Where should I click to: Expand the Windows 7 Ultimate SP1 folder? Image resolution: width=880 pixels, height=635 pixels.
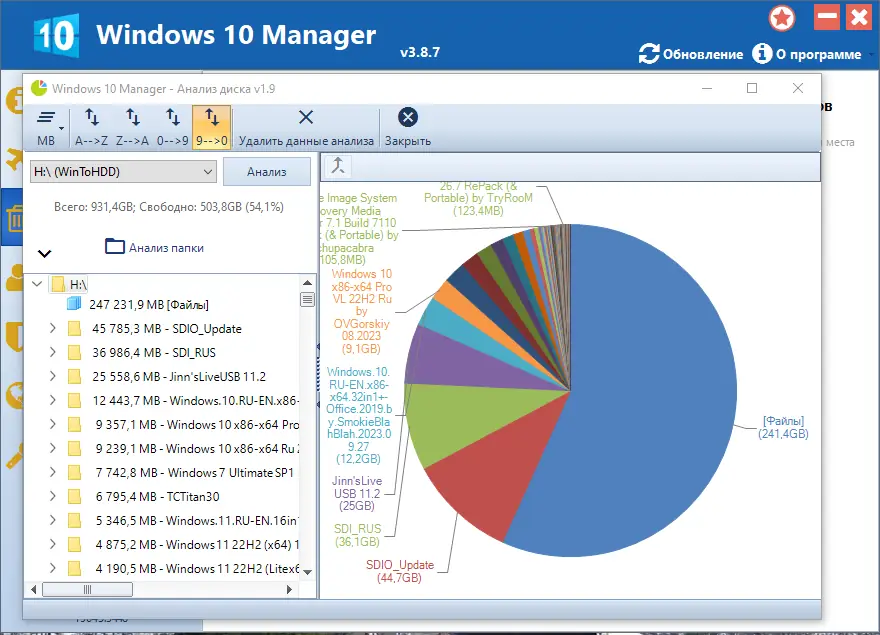tap(53, 472)
